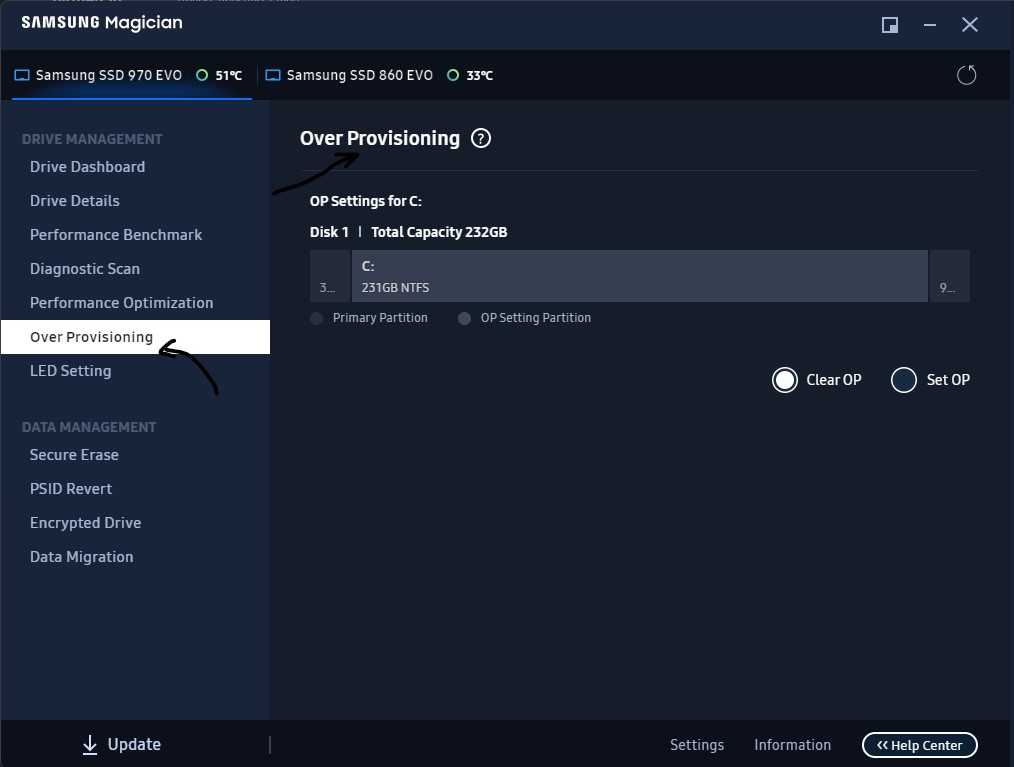Click the Help Center button
This screenshot has width=1014, height=767.
point(920,745)
